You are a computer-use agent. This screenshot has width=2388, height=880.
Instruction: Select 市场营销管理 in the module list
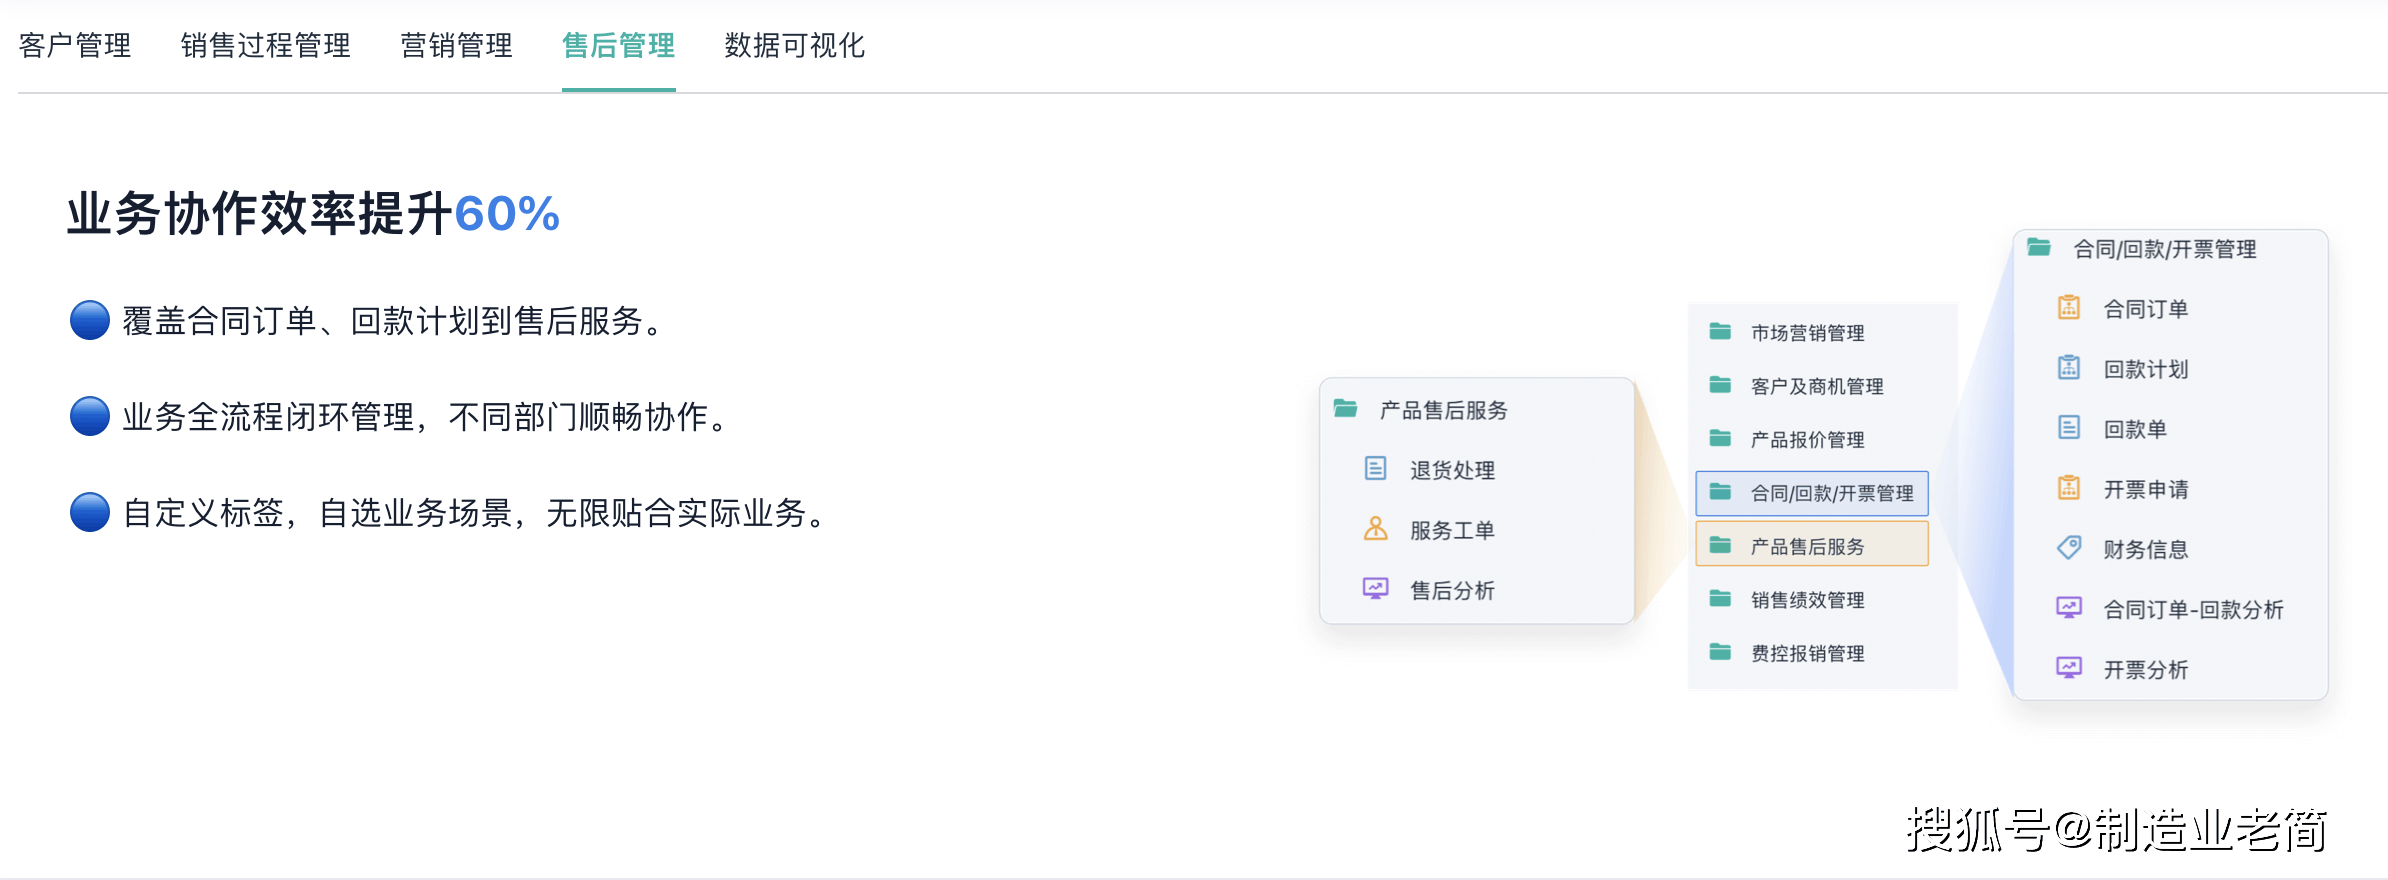point(1808,333)
